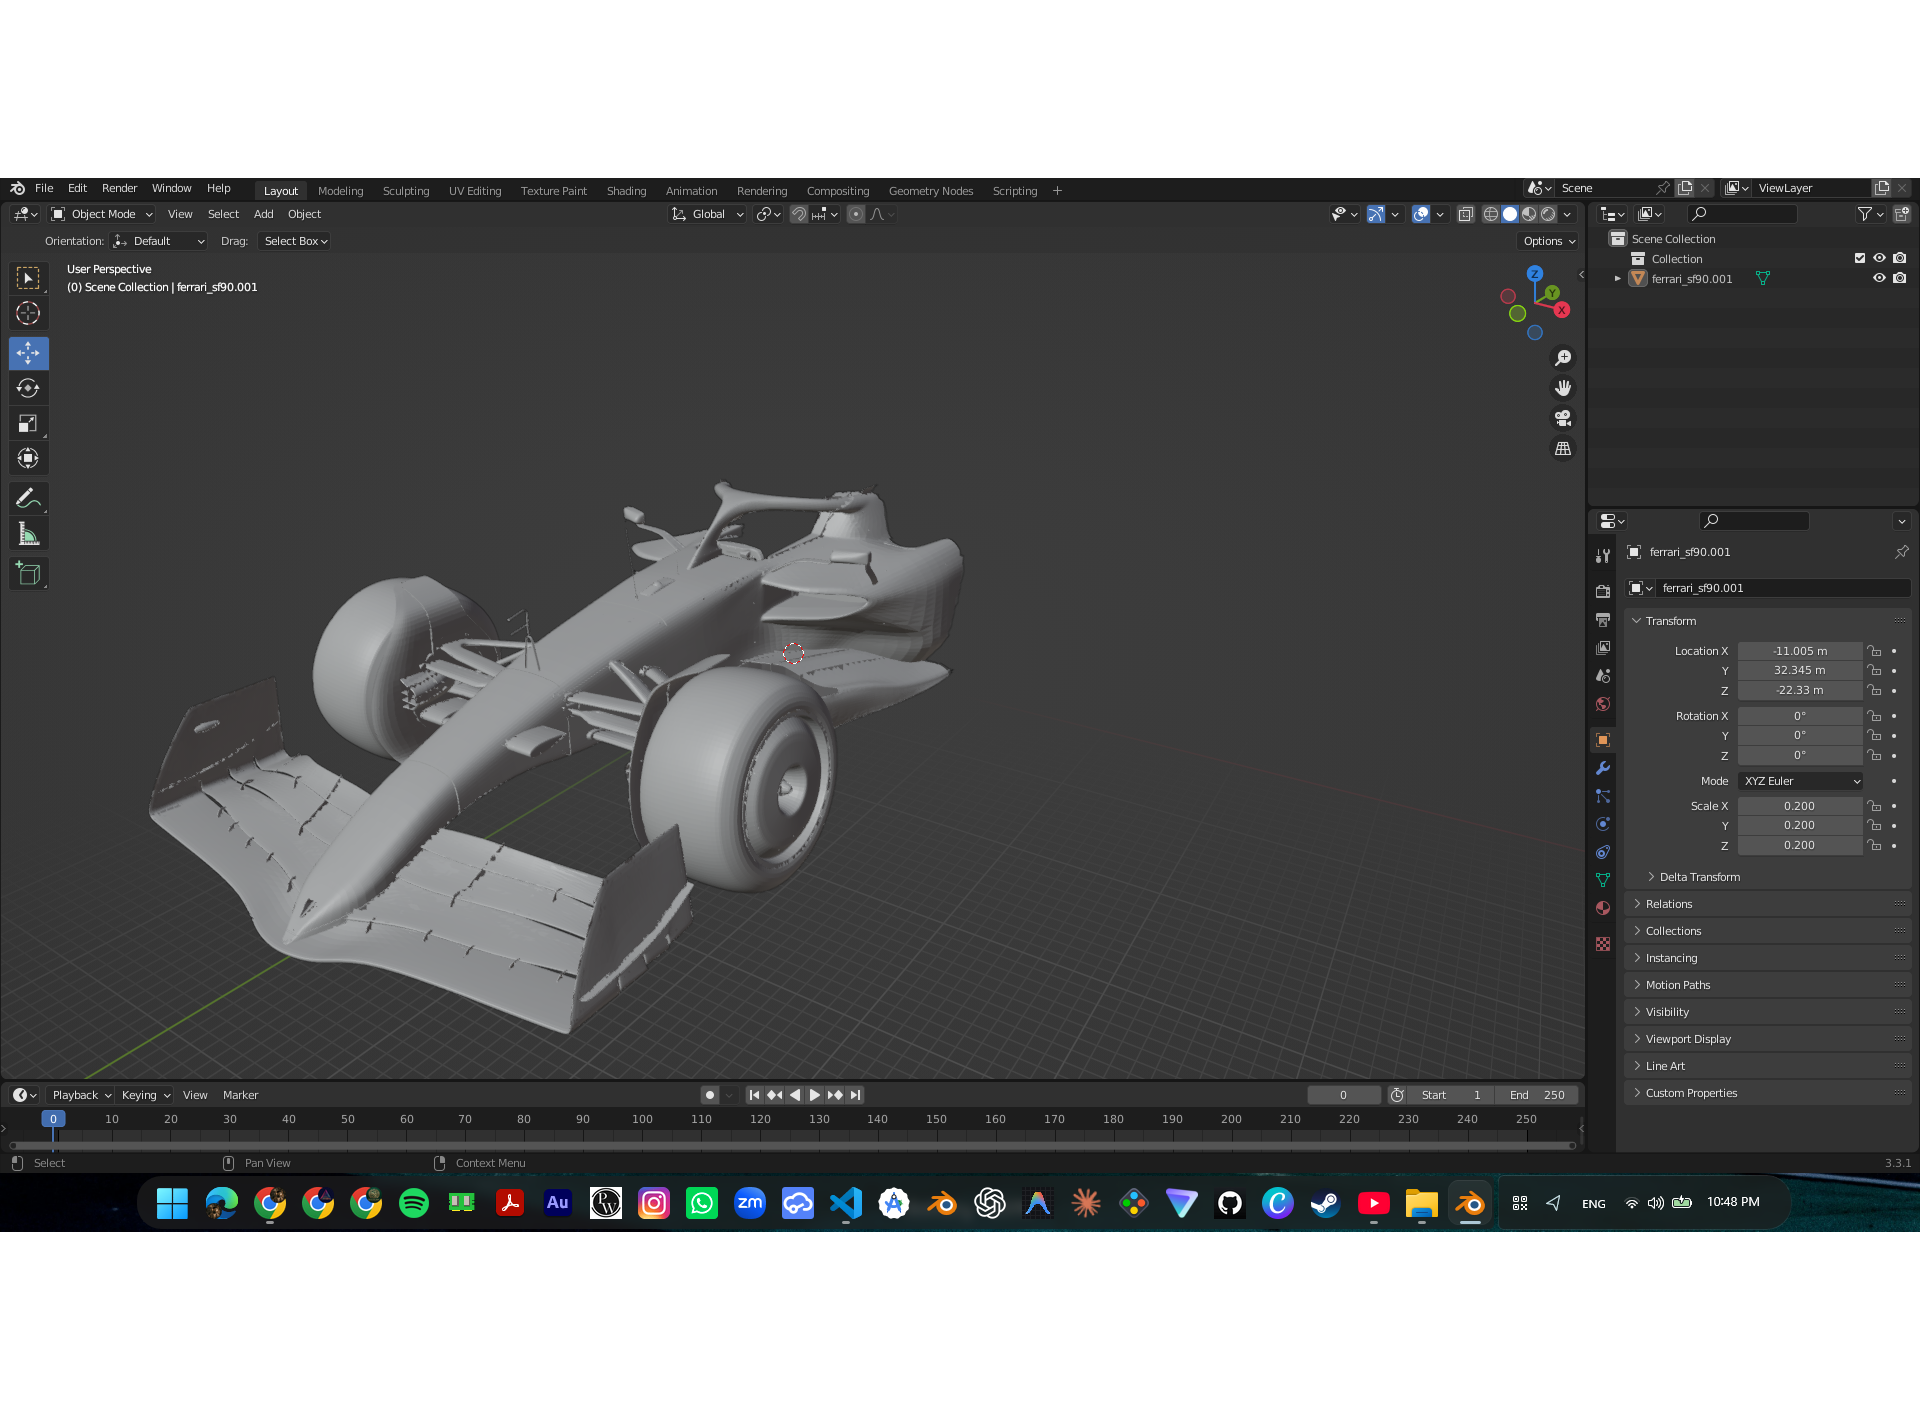Toggle auto keying record button
The image size is (1920, 1425).
[710, 1095]
